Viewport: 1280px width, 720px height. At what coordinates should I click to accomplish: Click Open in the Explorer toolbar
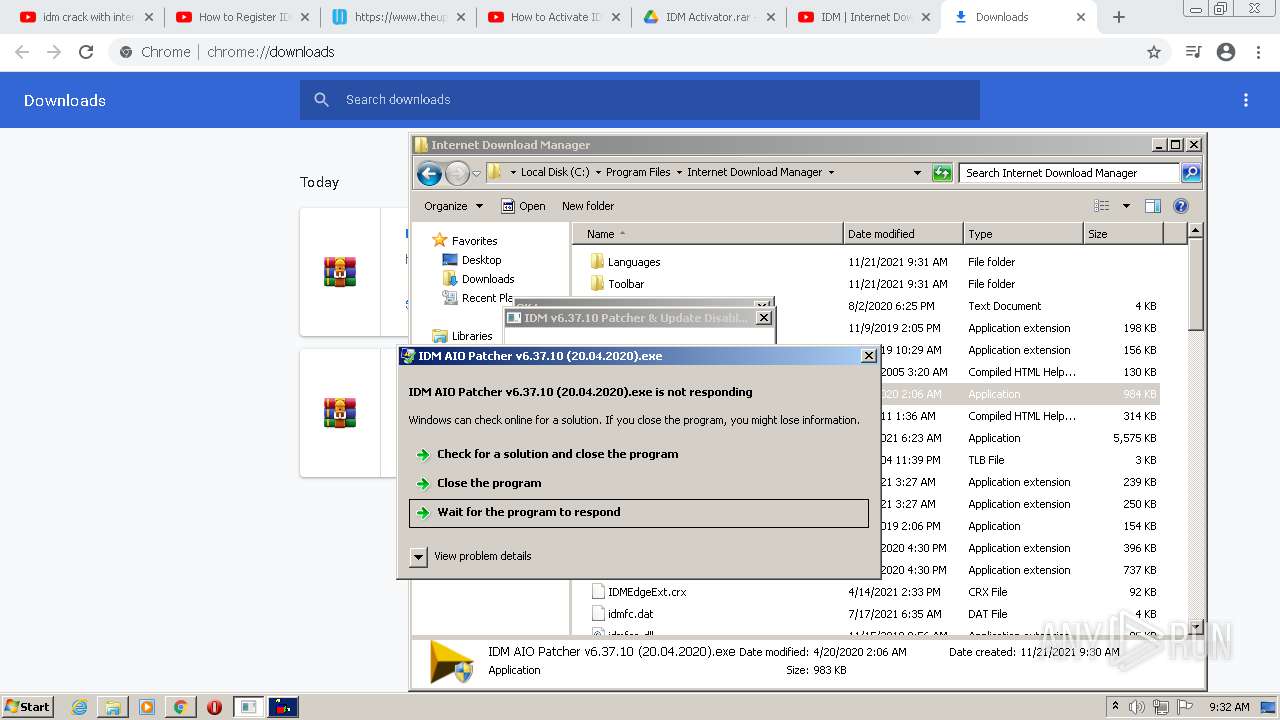point(523,206)
